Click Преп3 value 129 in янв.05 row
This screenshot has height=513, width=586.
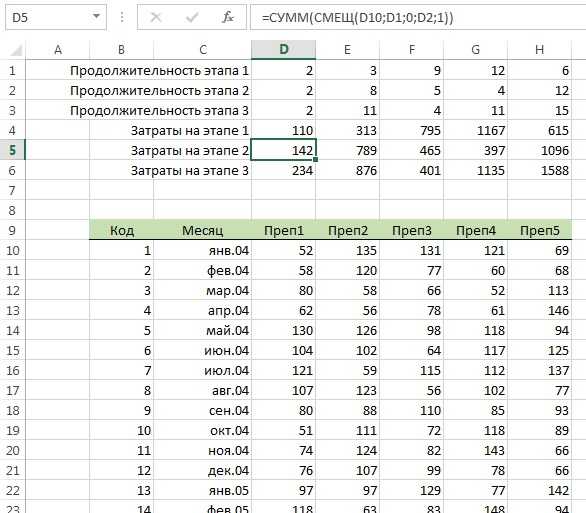[x=411, y=490]
